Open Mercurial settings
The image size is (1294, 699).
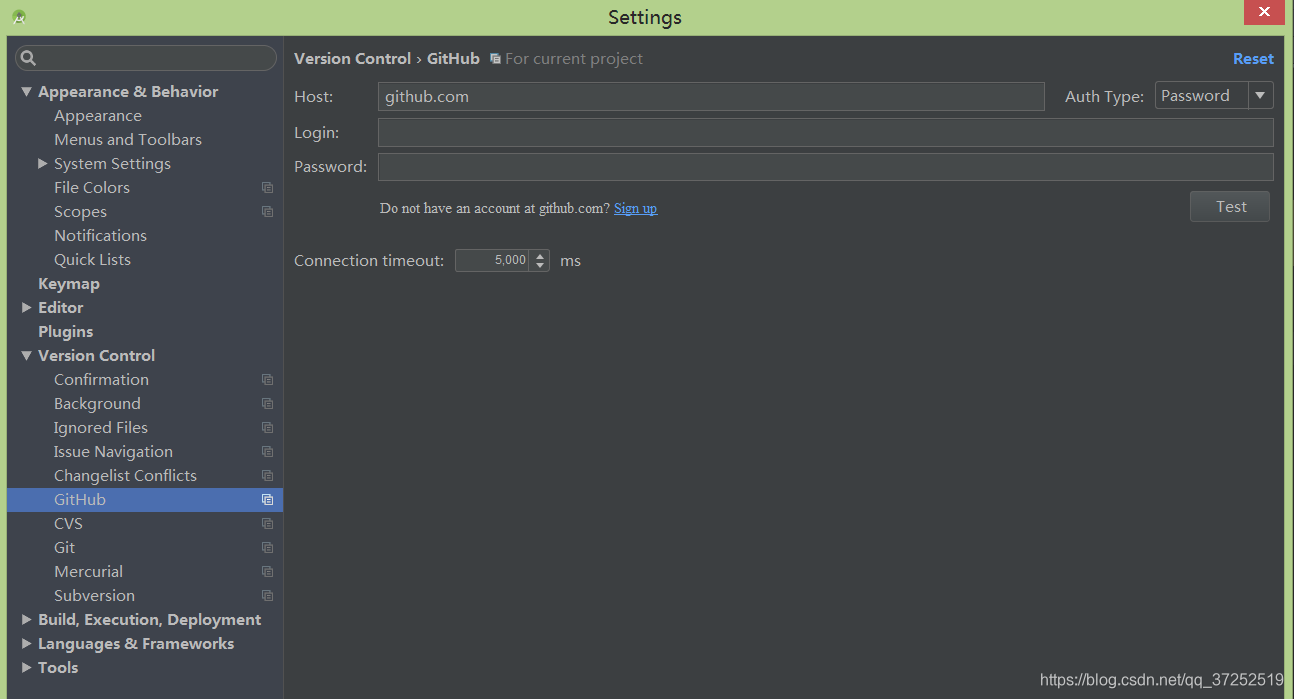point(88,572)
